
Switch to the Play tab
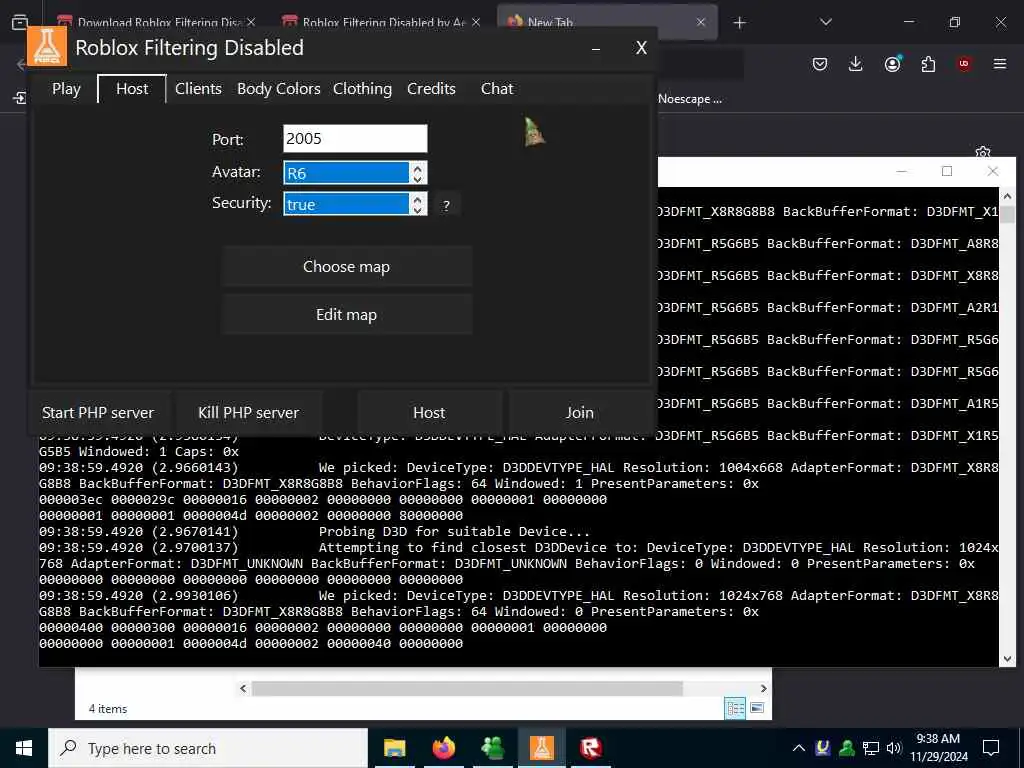point(66,89)
